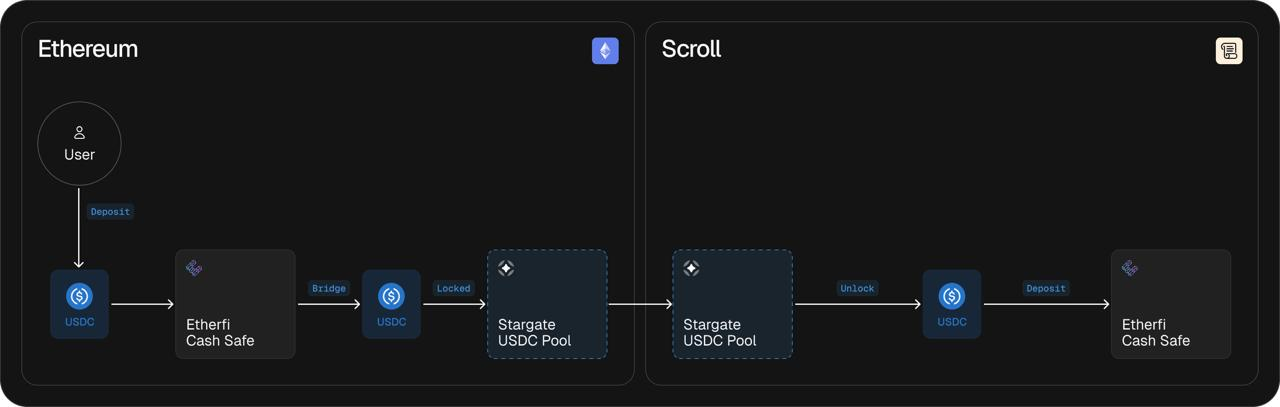Select the USDC coin between Bridge and Locked

click(x=391, y=296)
